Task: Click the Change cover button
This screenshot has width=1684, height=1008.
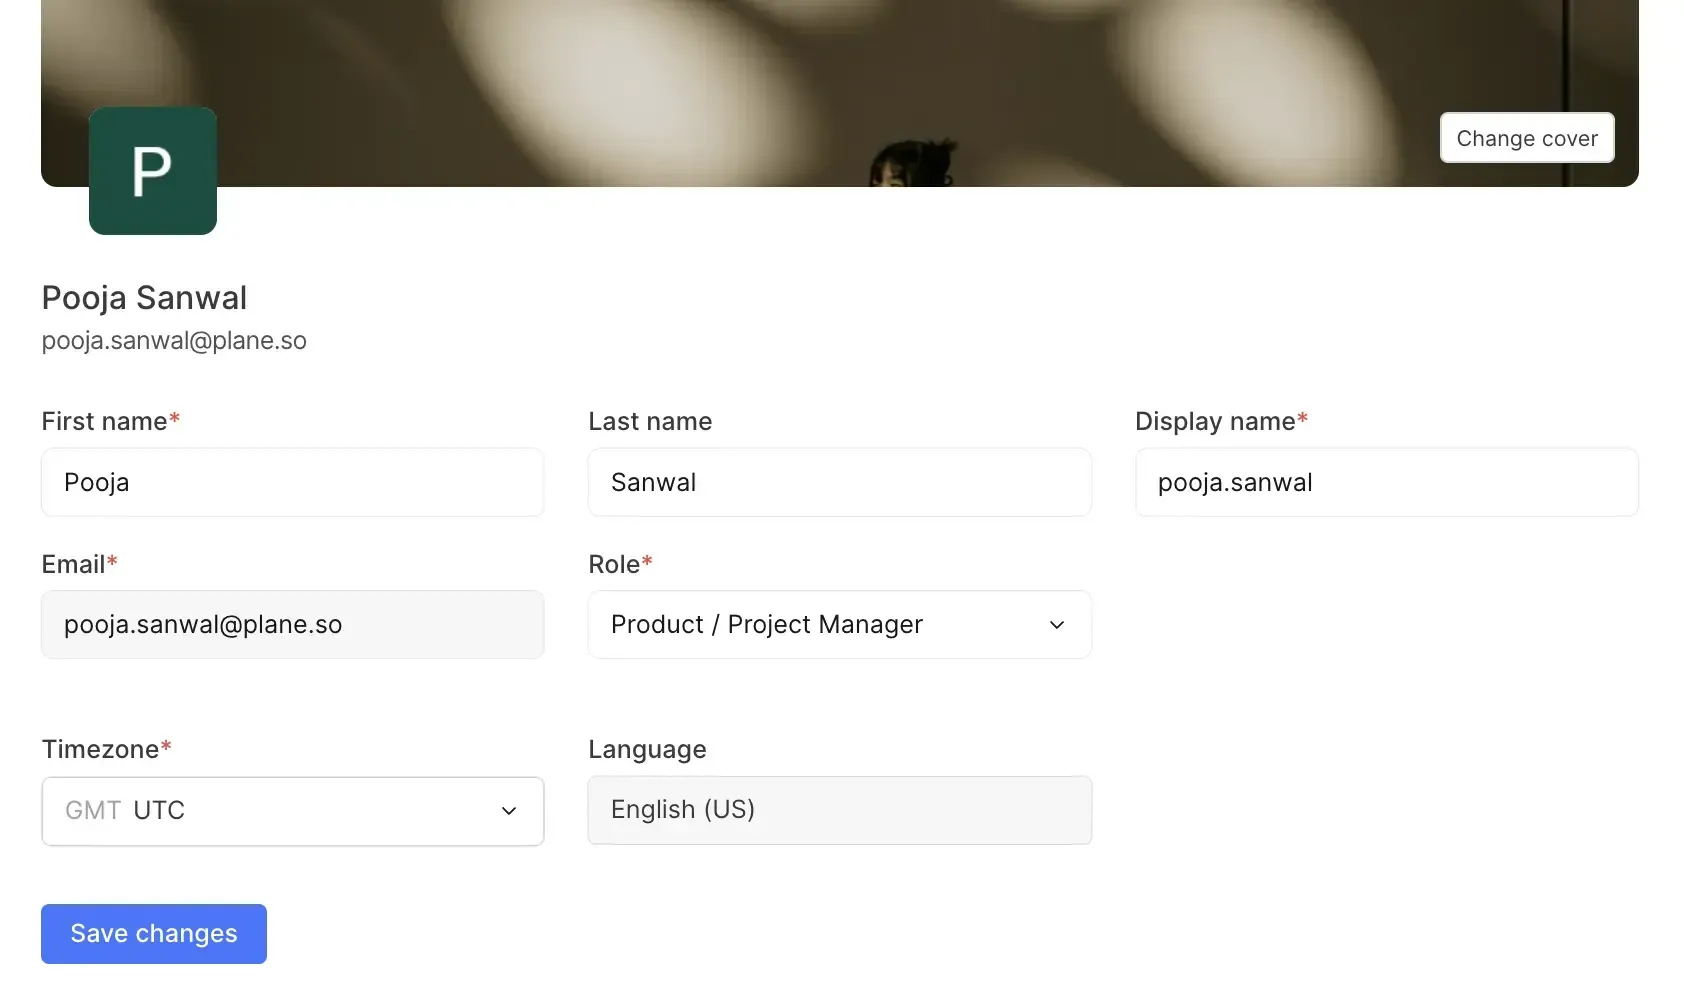Action: [x=1526, y=138]
